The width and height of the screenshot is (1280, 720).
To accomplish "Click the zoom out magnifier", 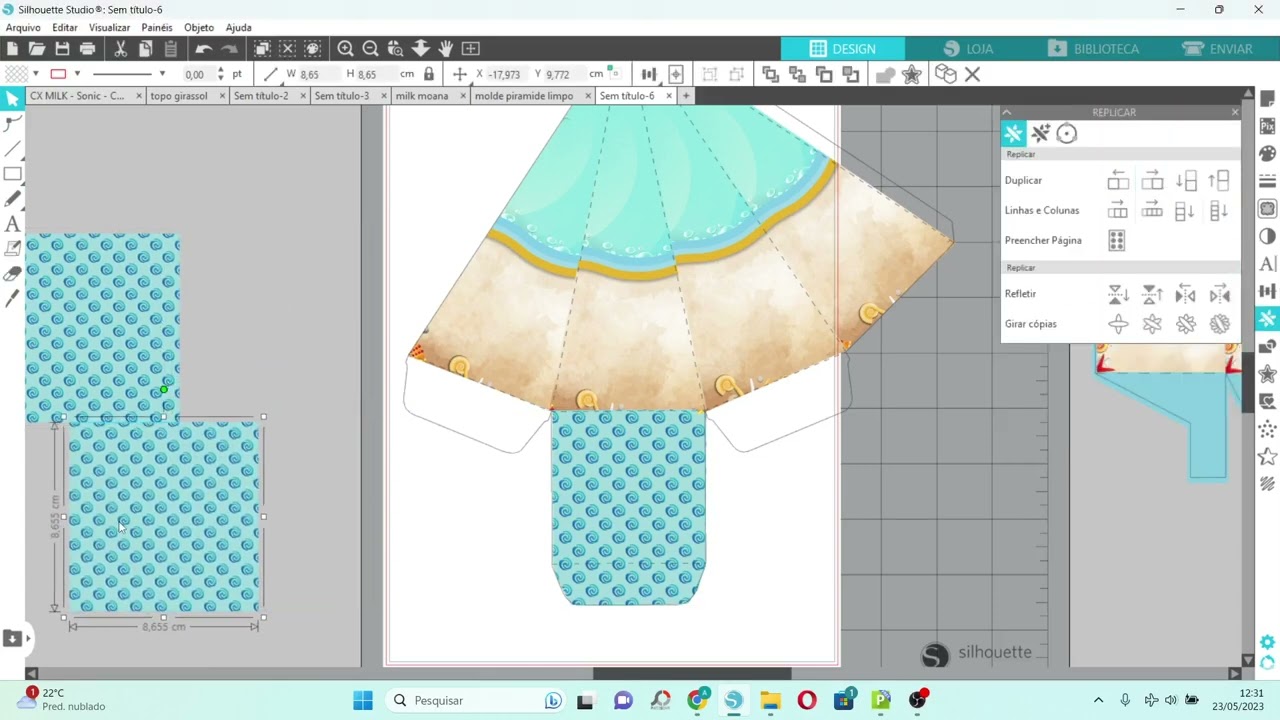I will coord(370,48).
